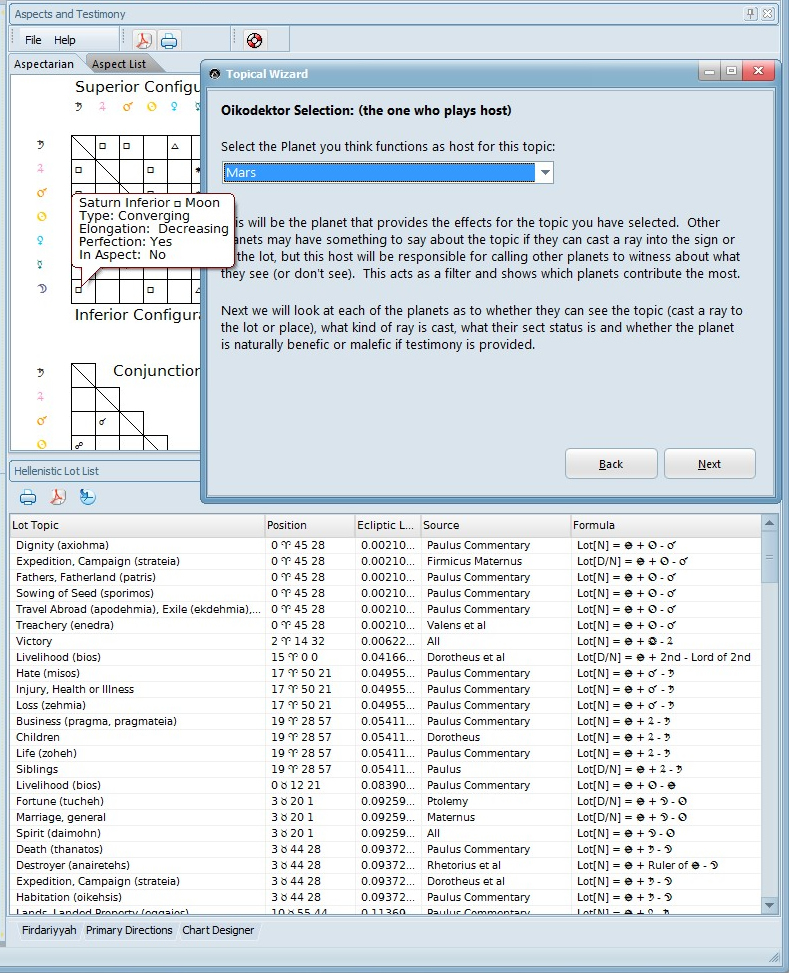Switch to the Aspect List tab
Viewport: 789px width, 973px height.
click(119, 64)
